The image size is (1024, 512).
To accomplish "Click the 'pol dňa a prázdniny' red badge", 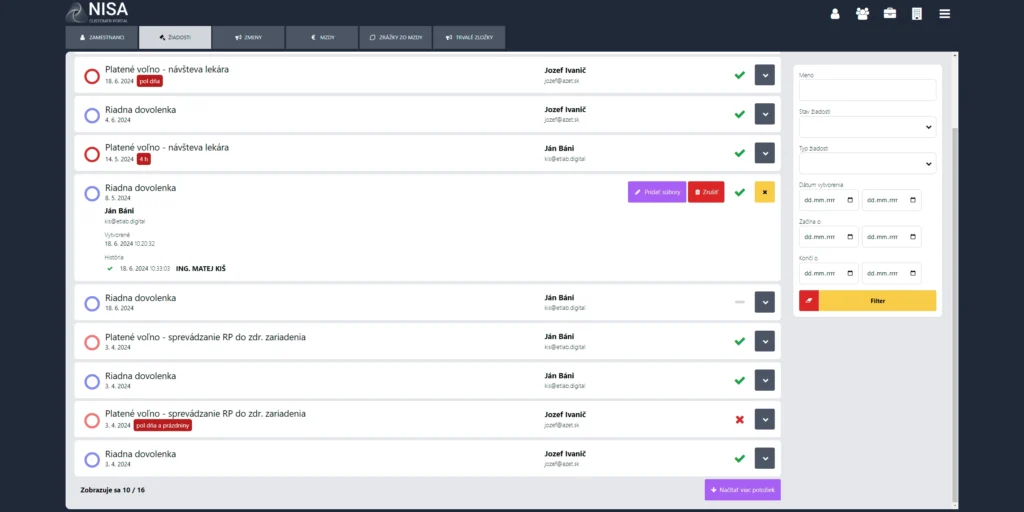I will tap(163, 426).
